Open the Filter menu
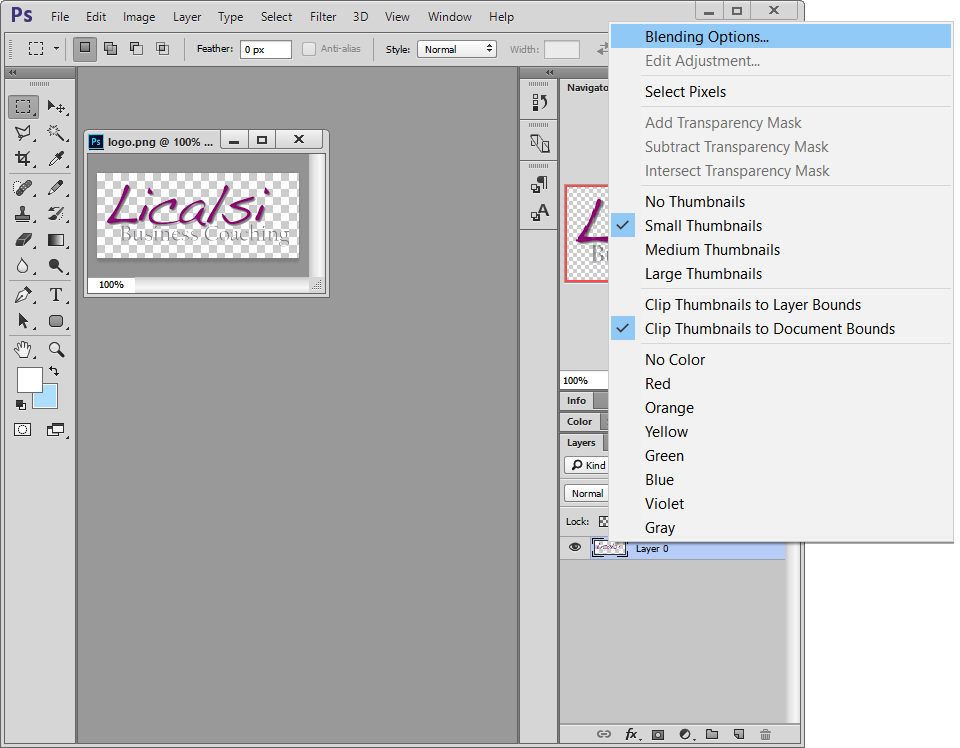This screenshot has height=748, width=960. 323,17
